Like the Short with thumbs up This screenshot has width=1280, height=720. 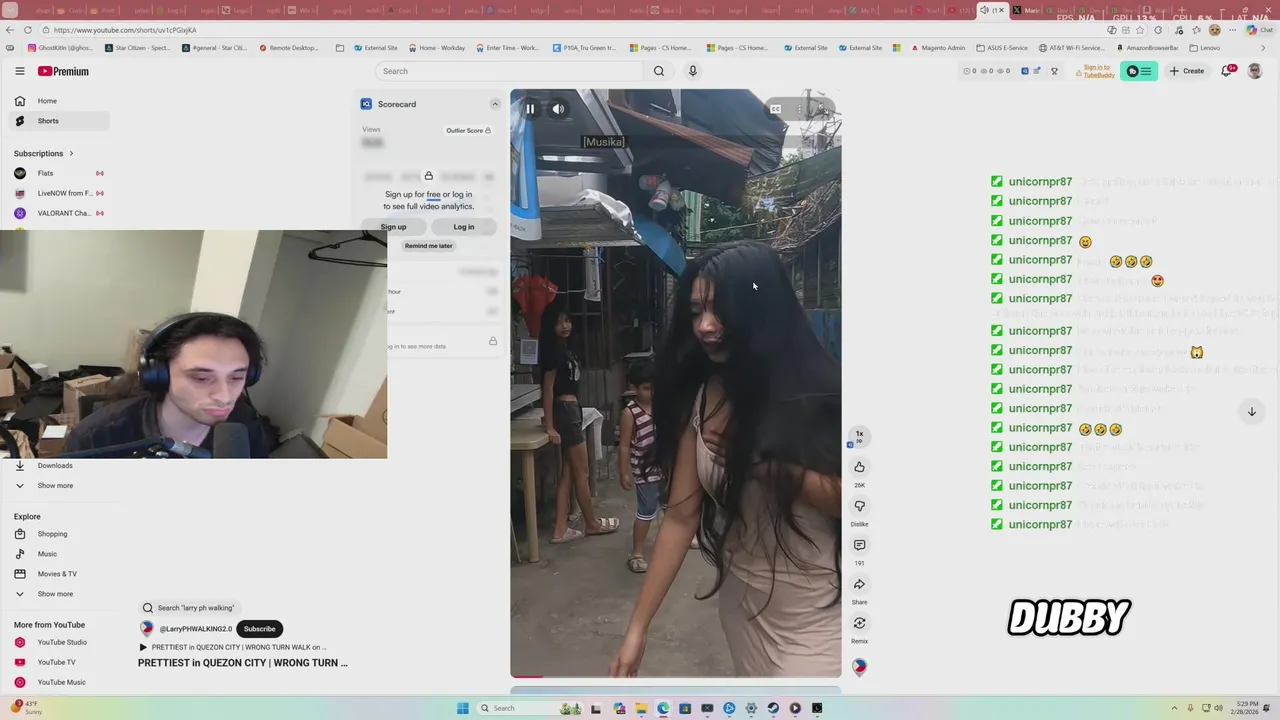[859, 467]
